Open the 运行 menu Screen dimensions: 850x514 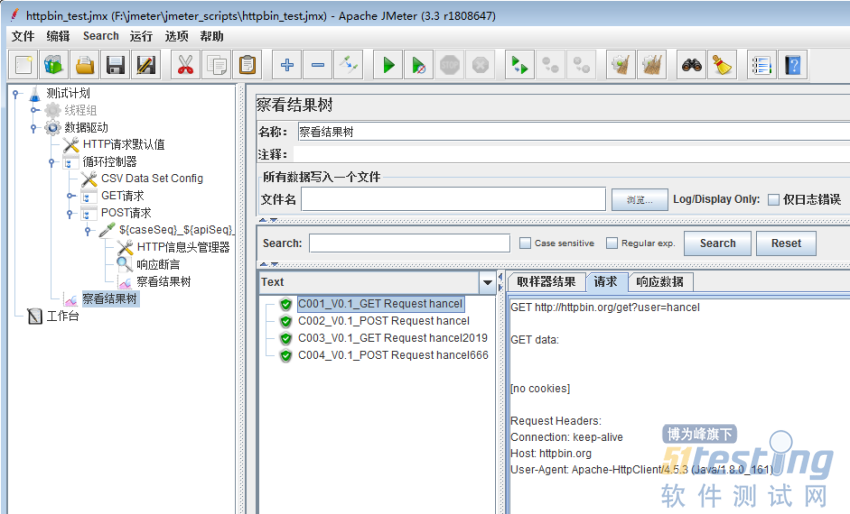point(141,36)
